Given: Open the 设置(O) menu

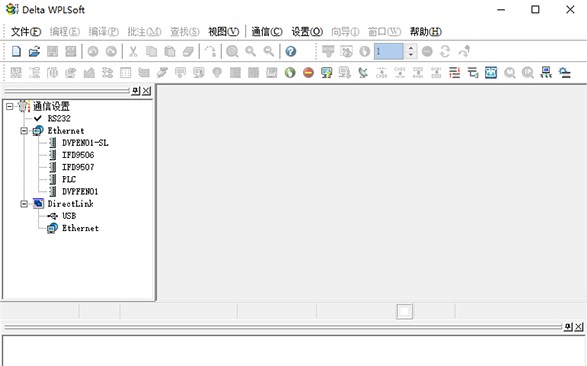Looking at the screenshot, I should point(307,31).
